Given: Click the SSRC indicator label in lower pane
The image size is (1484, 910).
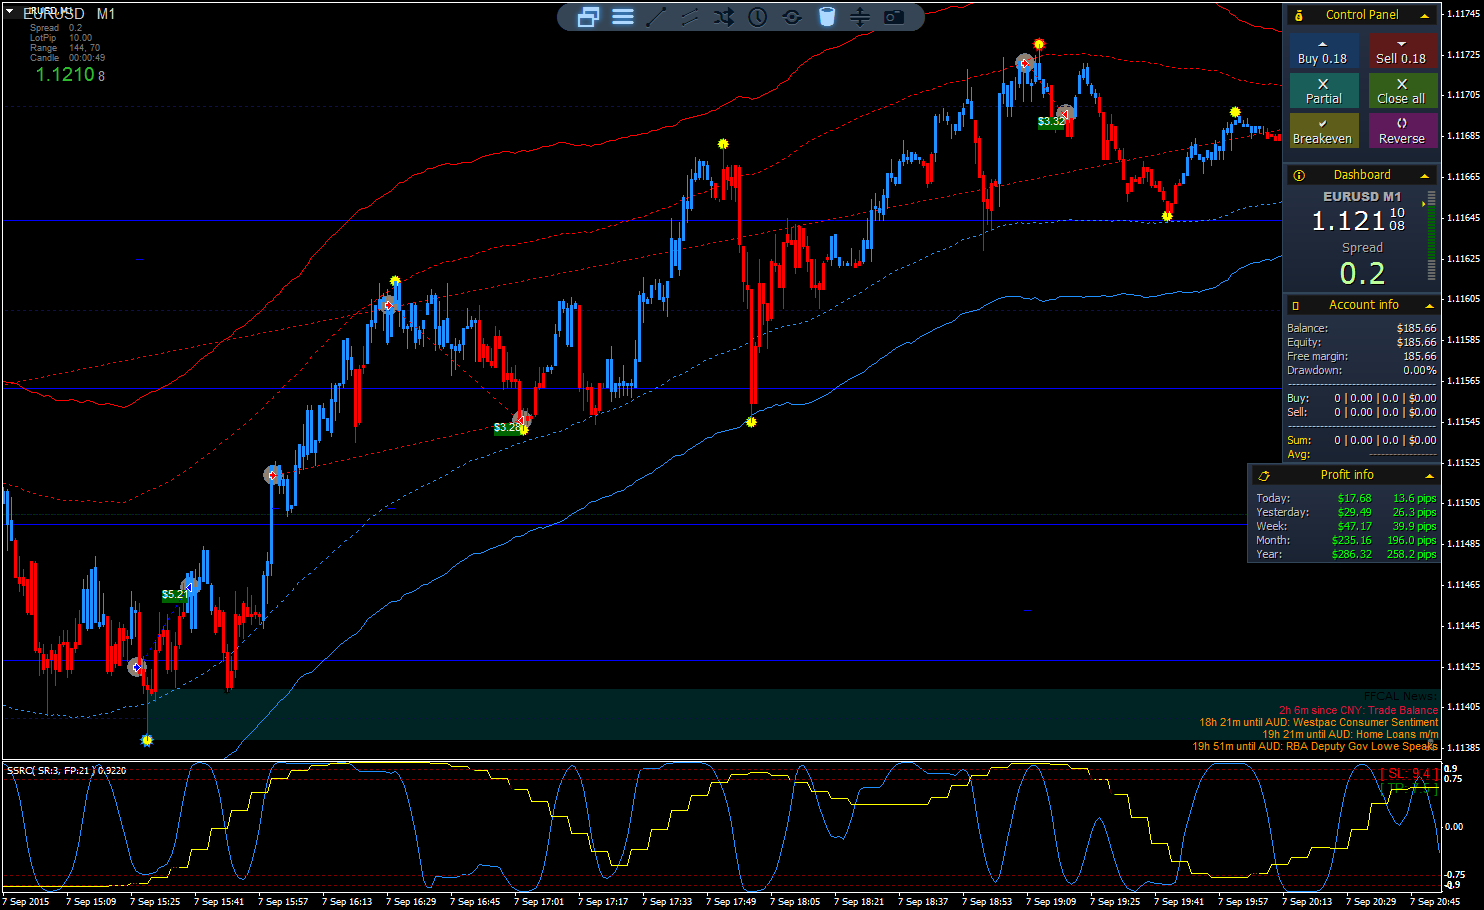Looking at the screenshot, I should click(66, 771).
